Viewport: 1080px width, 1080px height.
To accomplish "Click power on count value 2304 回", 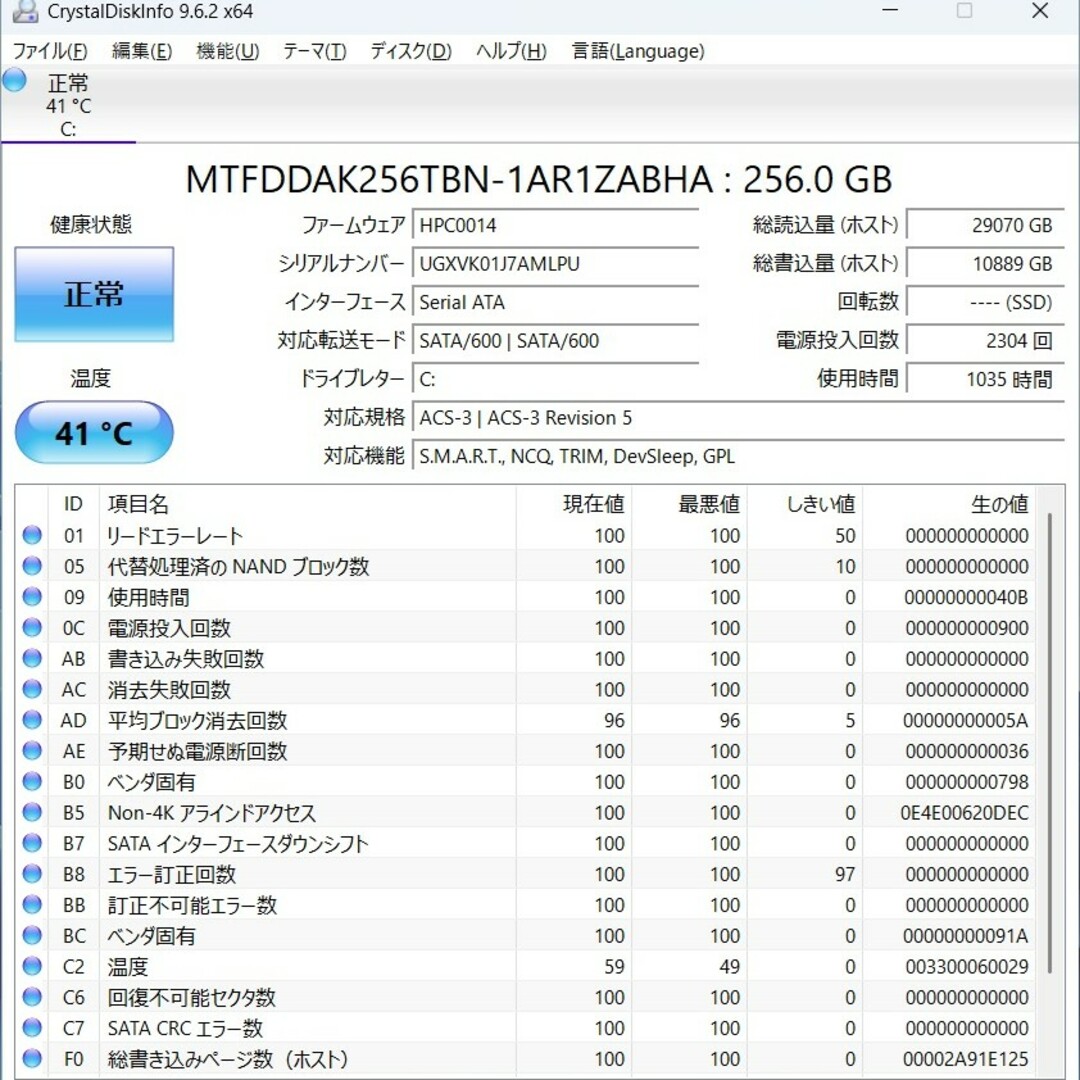I will point(985,341).
